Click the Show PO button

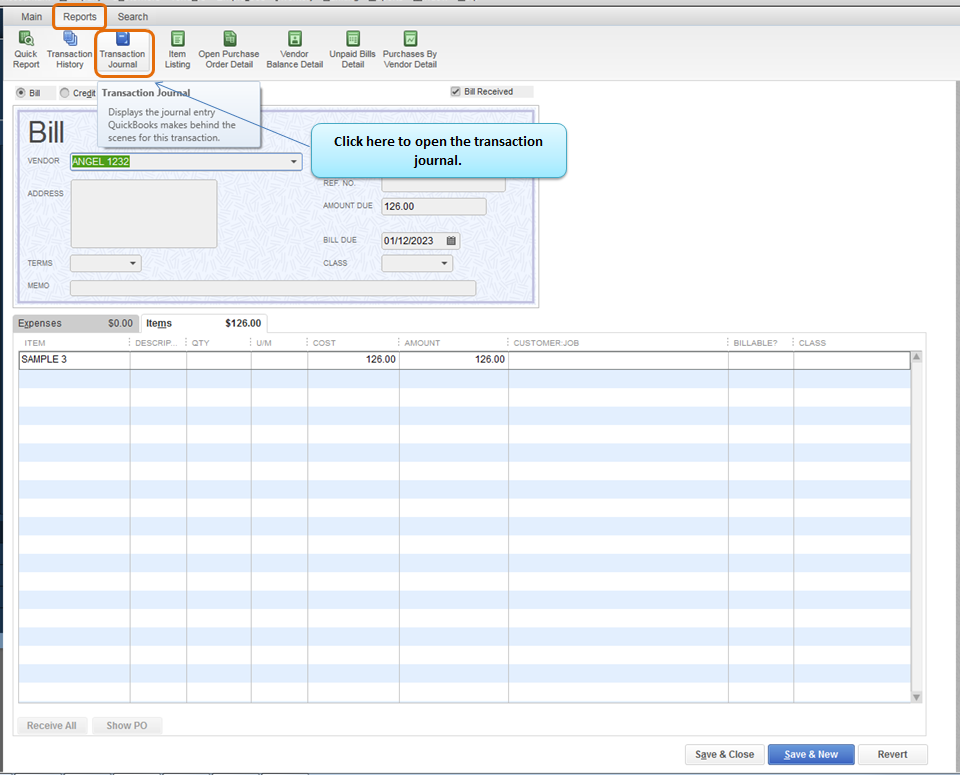[127, 725]
